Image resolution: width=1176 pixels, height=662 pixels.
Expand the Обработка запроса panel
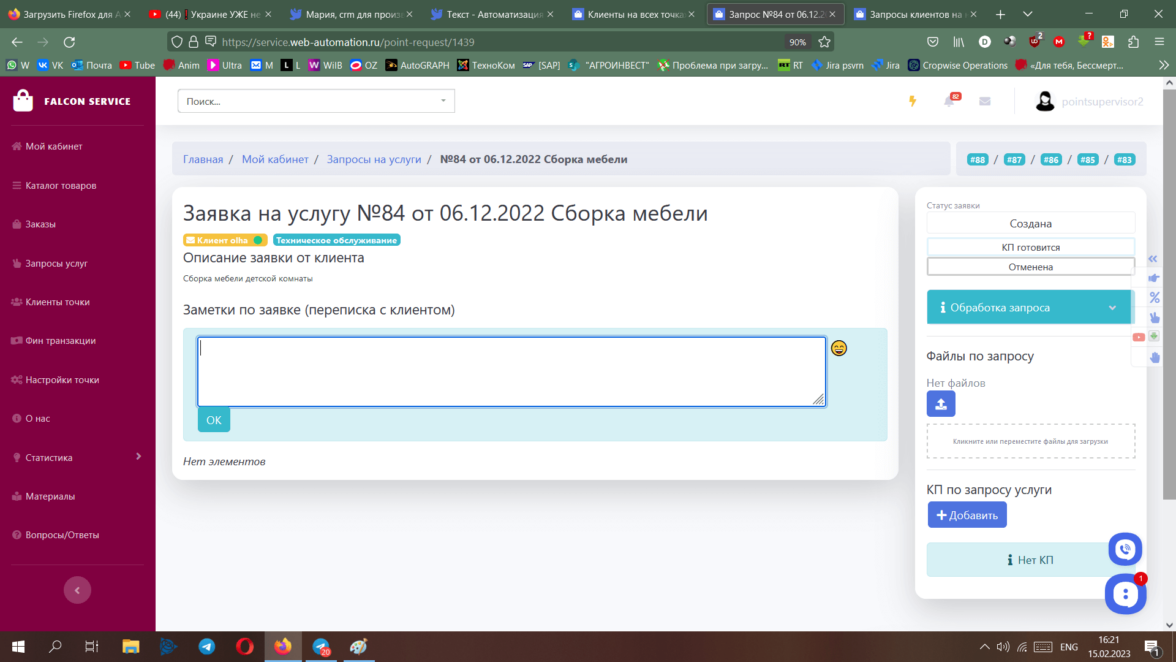[x=1028, y=308]
